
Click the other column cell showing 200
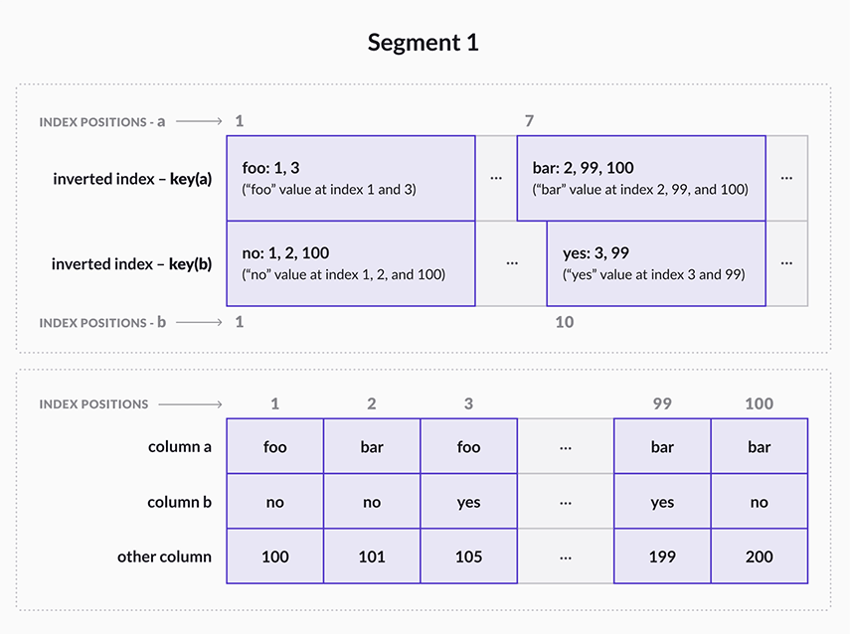tap(759, 556)
